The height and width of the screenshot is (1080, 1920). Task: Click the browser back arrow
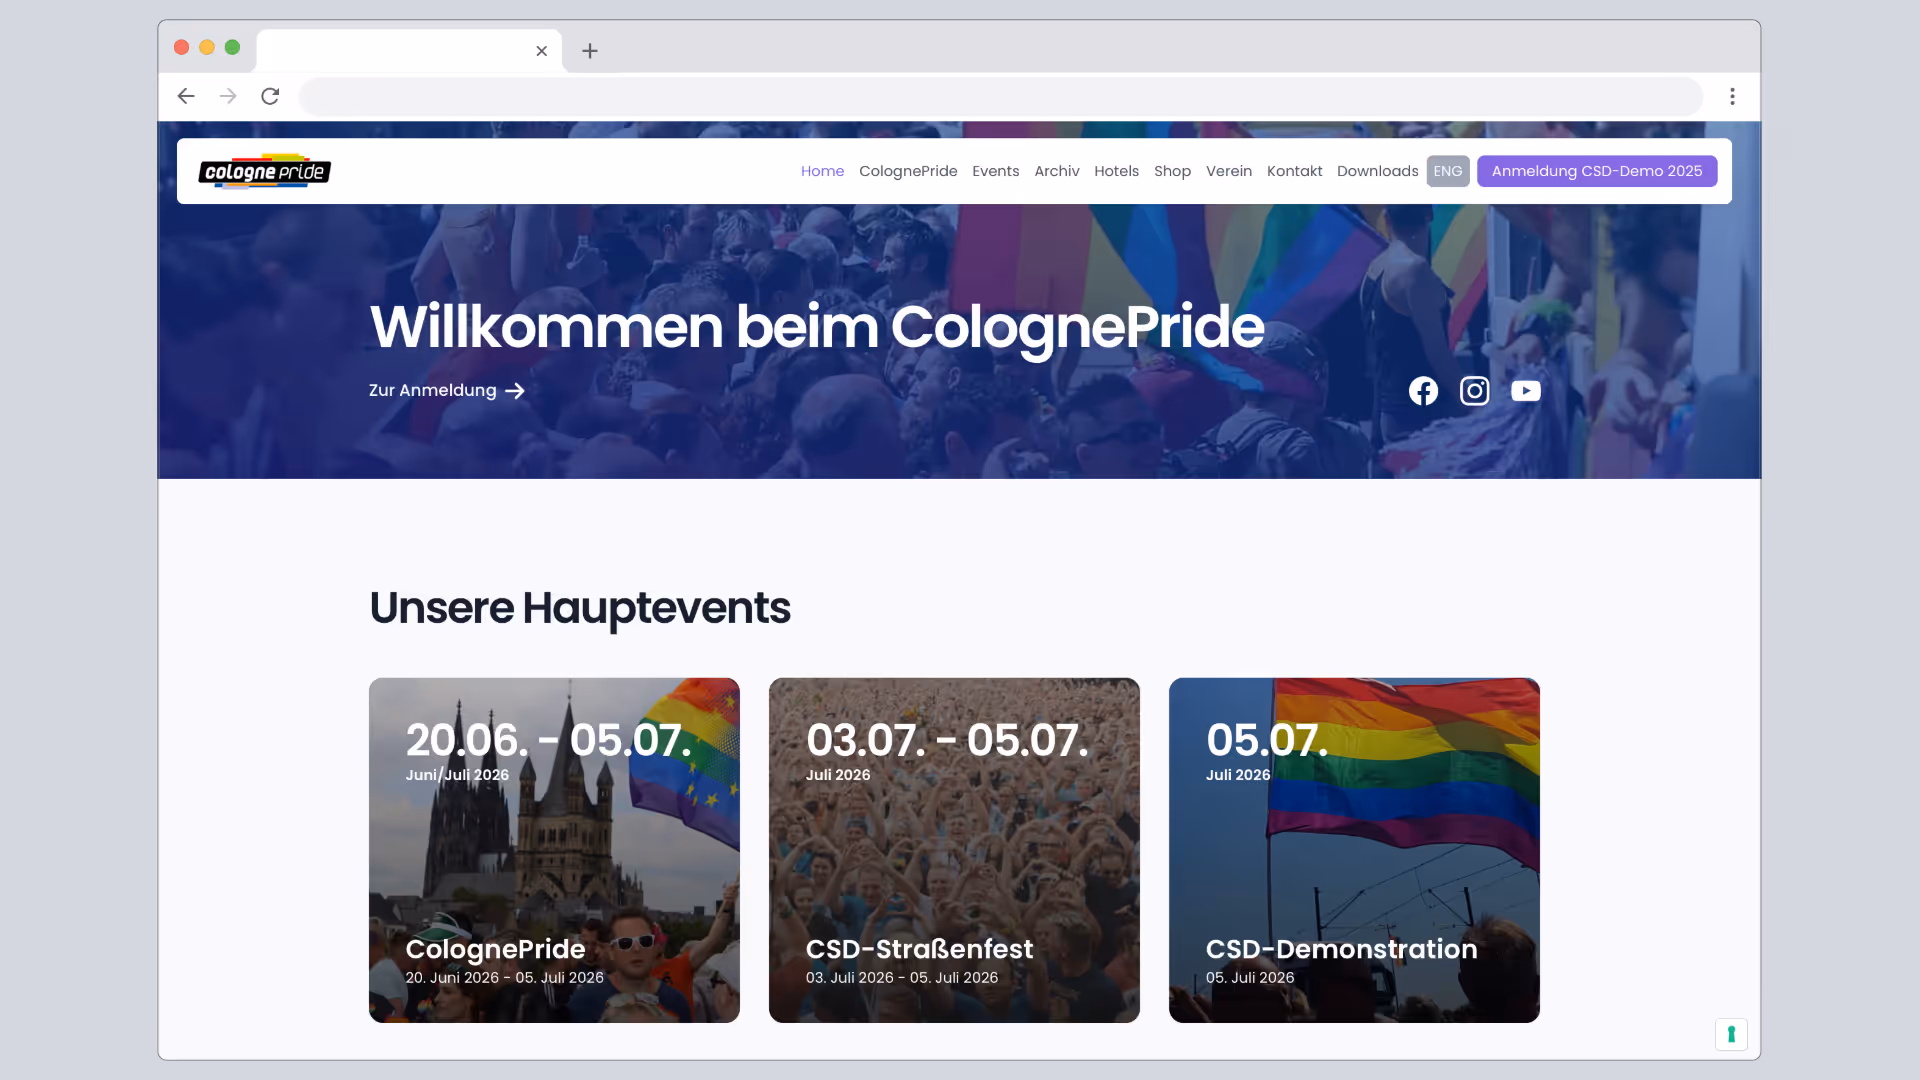tap(186, 96)
